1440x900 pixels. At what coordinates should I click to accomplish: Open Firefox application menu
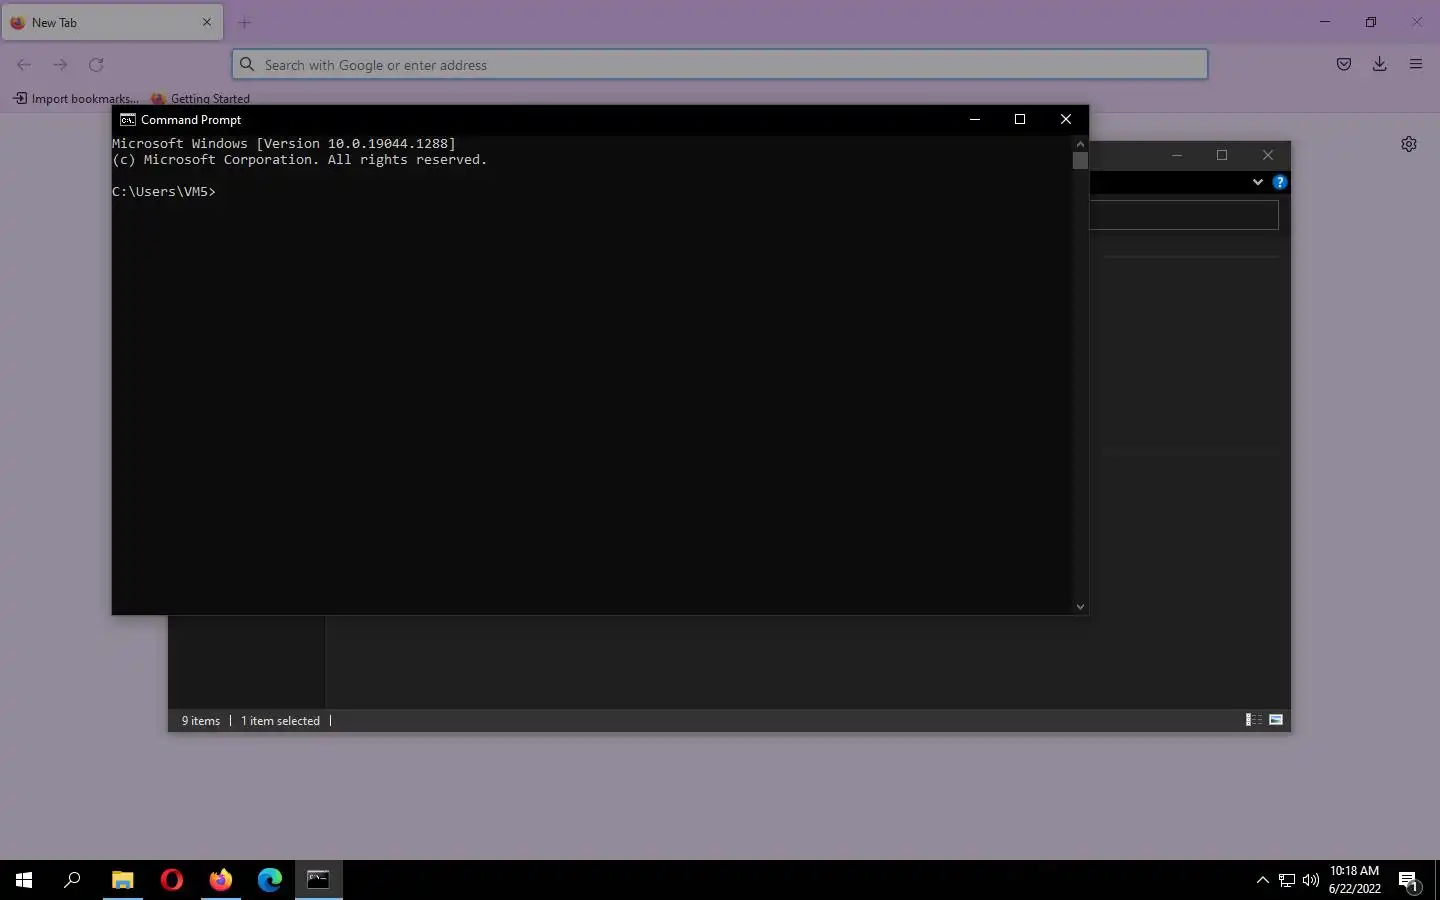pyautogui.click(x=1416, y=65)
